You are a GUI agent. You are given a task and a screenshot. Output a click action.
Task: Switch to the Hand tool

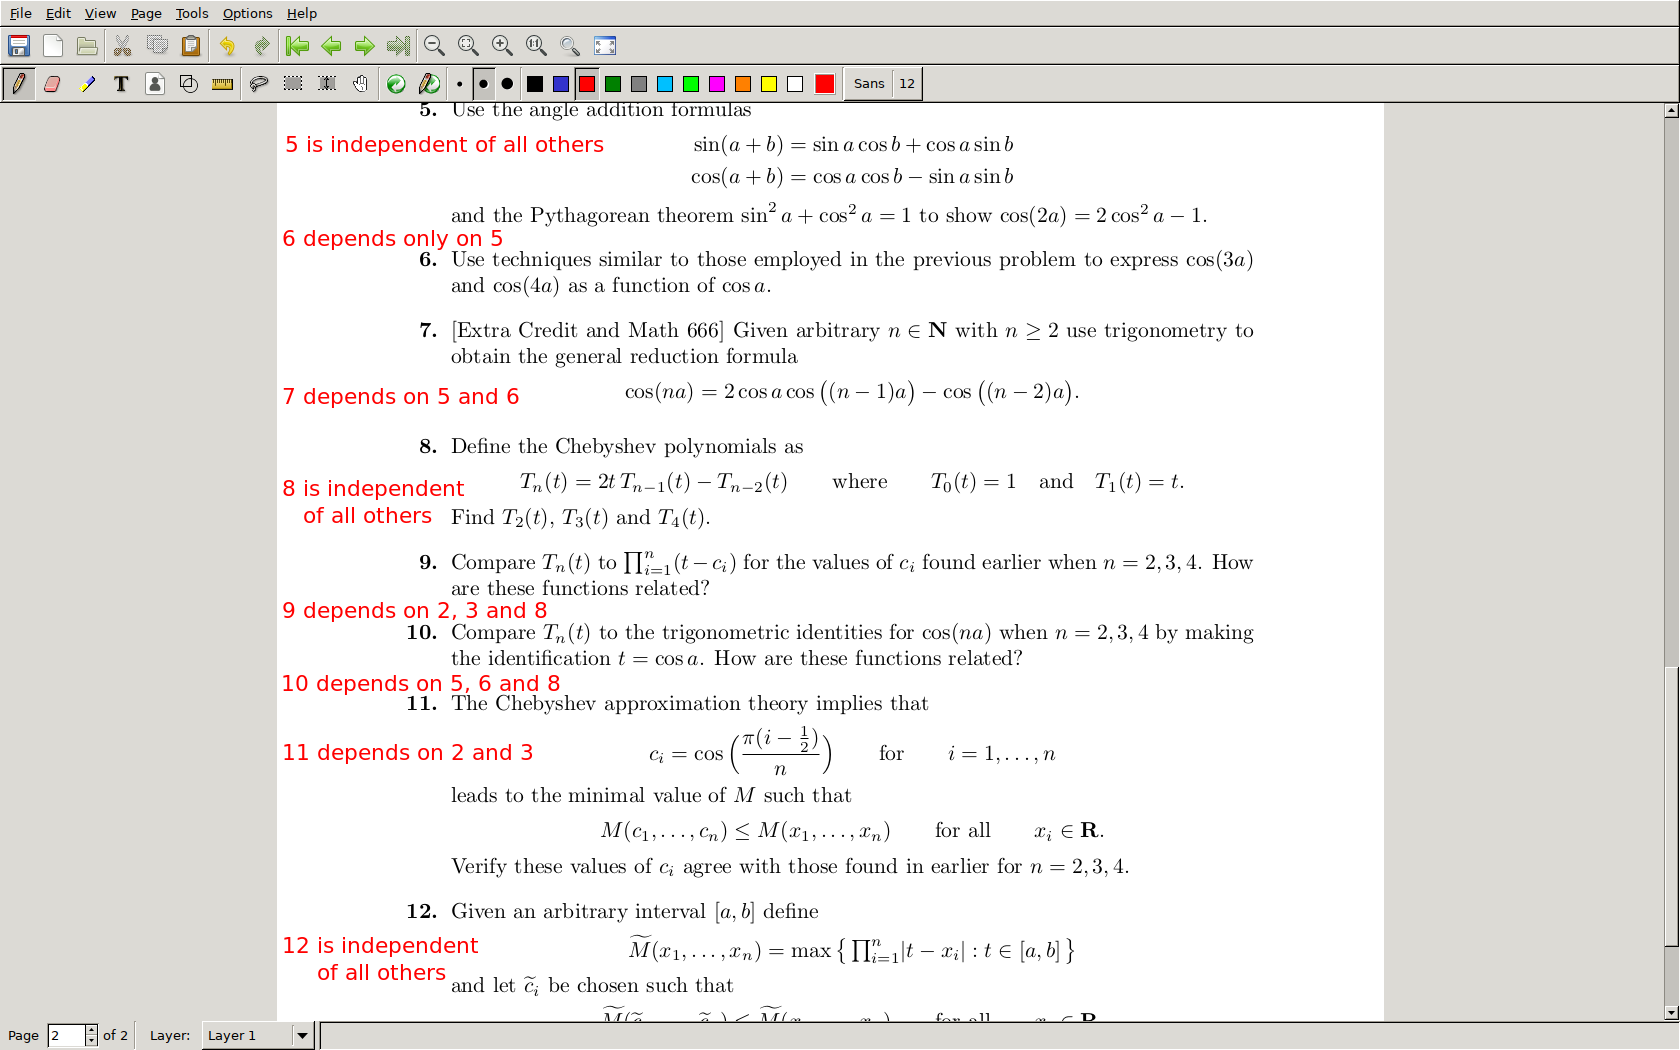click(361, 84)
